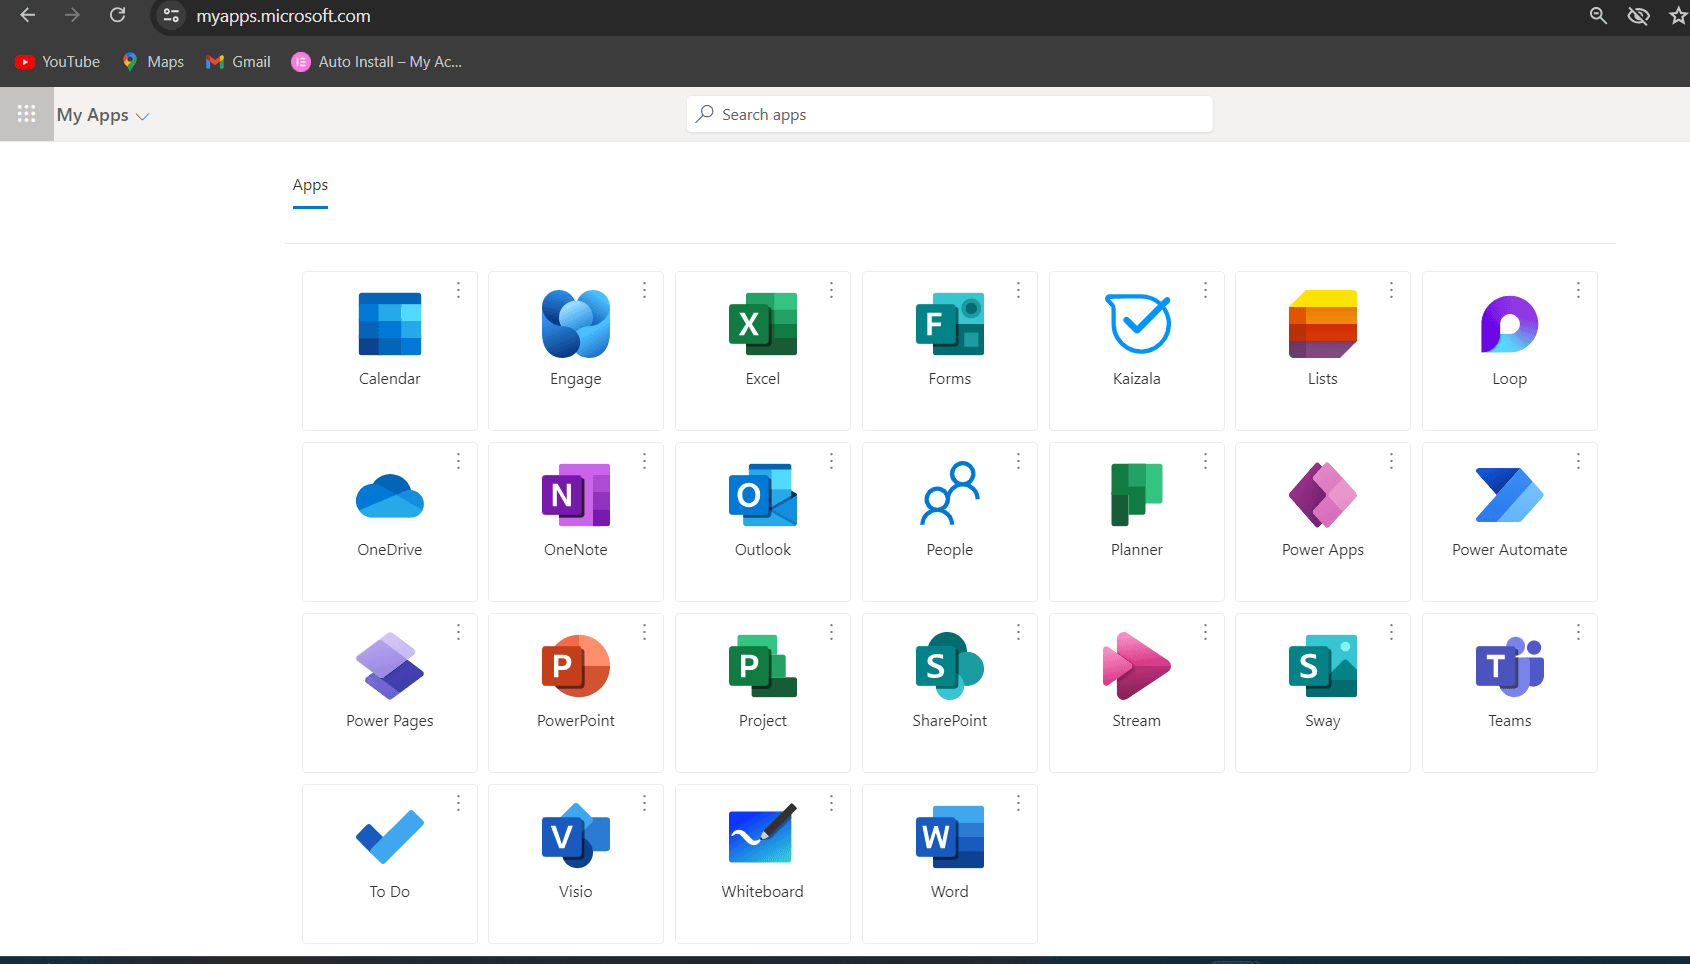Launch the Engage app icon
This screenshot has width=1690, height=964.
click(576, 324)
